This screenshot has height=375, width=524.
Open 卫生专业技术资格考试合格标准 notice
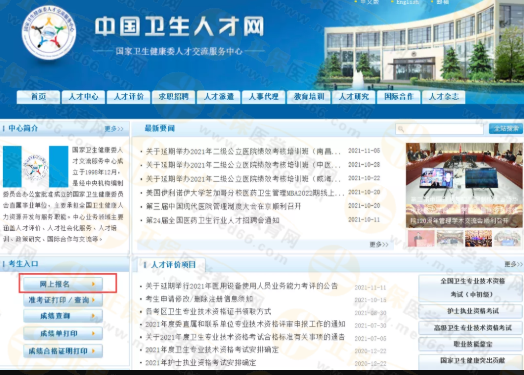tap(245, 337)
